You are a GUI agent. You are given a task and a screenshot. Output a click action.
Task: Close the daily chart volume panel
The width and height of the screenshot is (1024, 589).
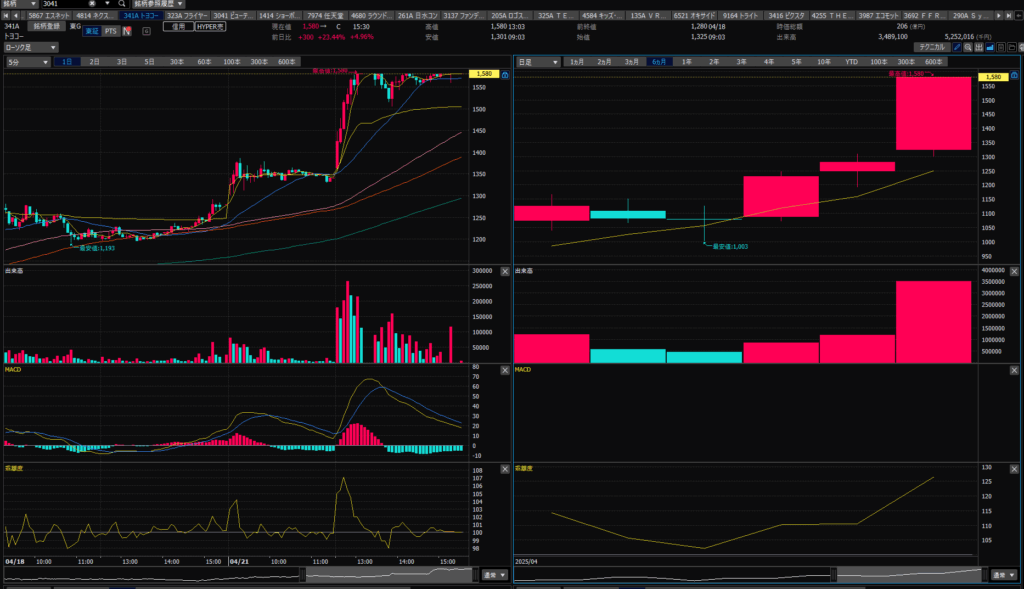(x=1014, y=271)
